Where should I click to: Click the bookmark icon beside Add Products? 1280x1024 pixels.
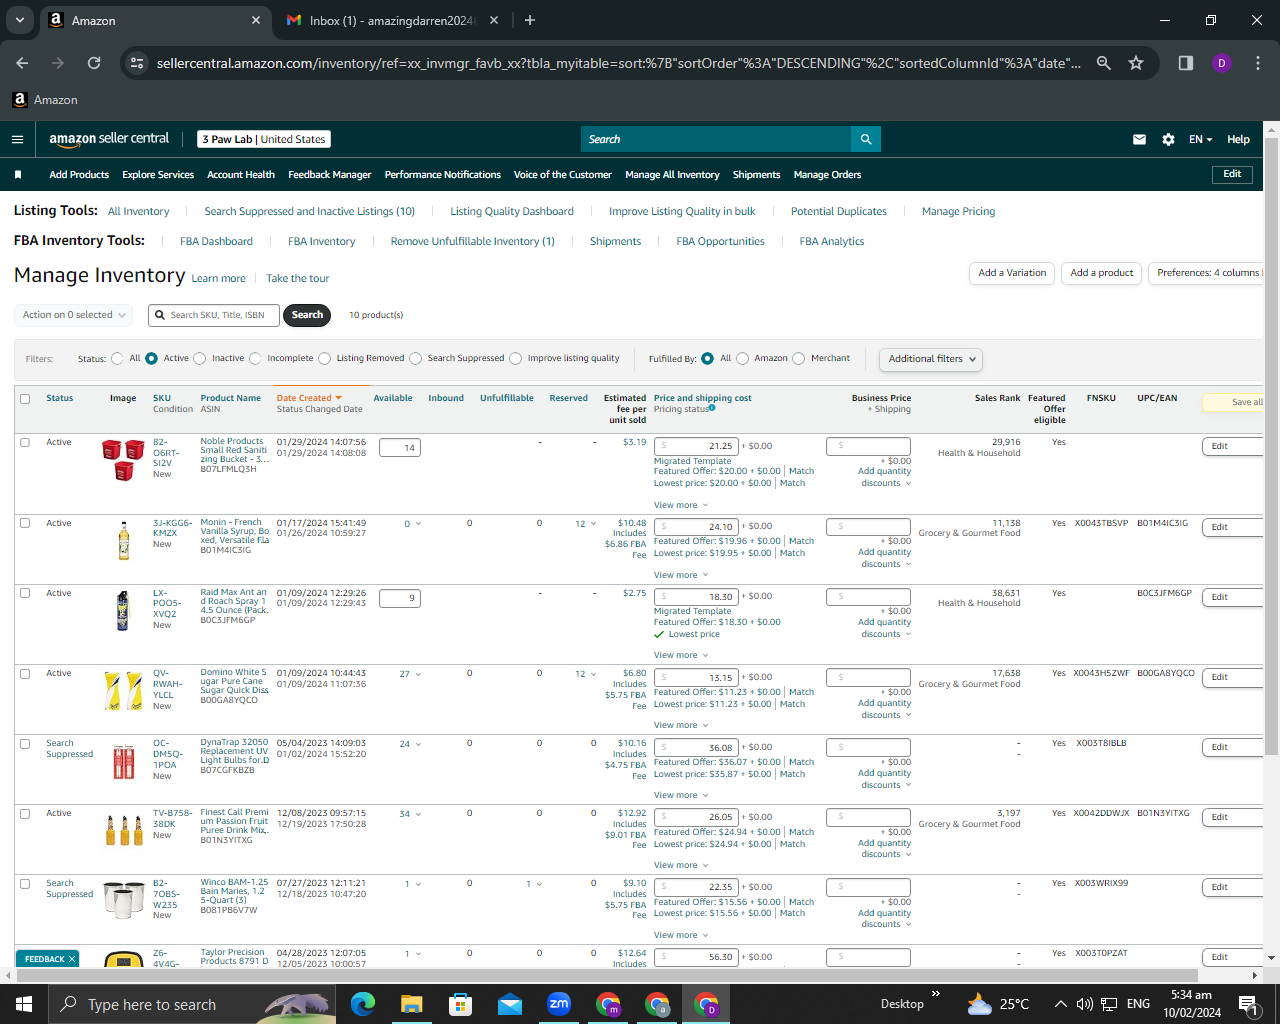(18, 175)
